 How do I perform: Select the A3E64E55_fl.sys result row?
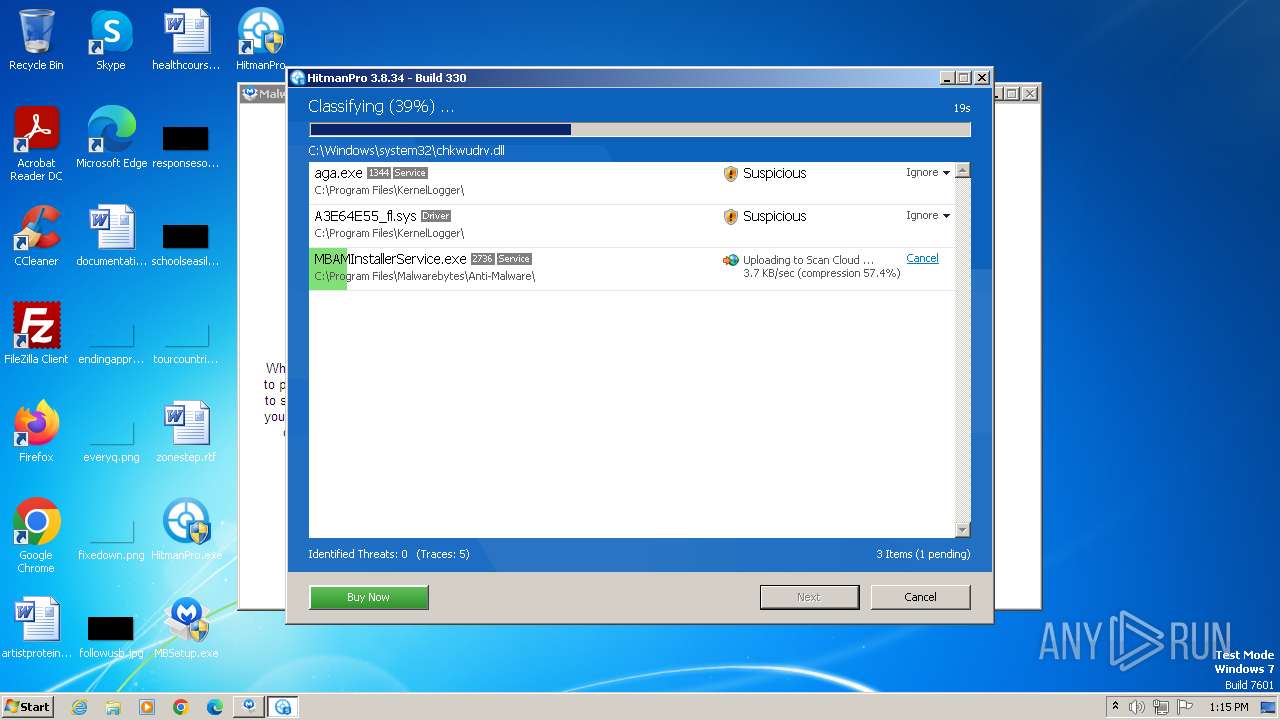tap(631, 226)
